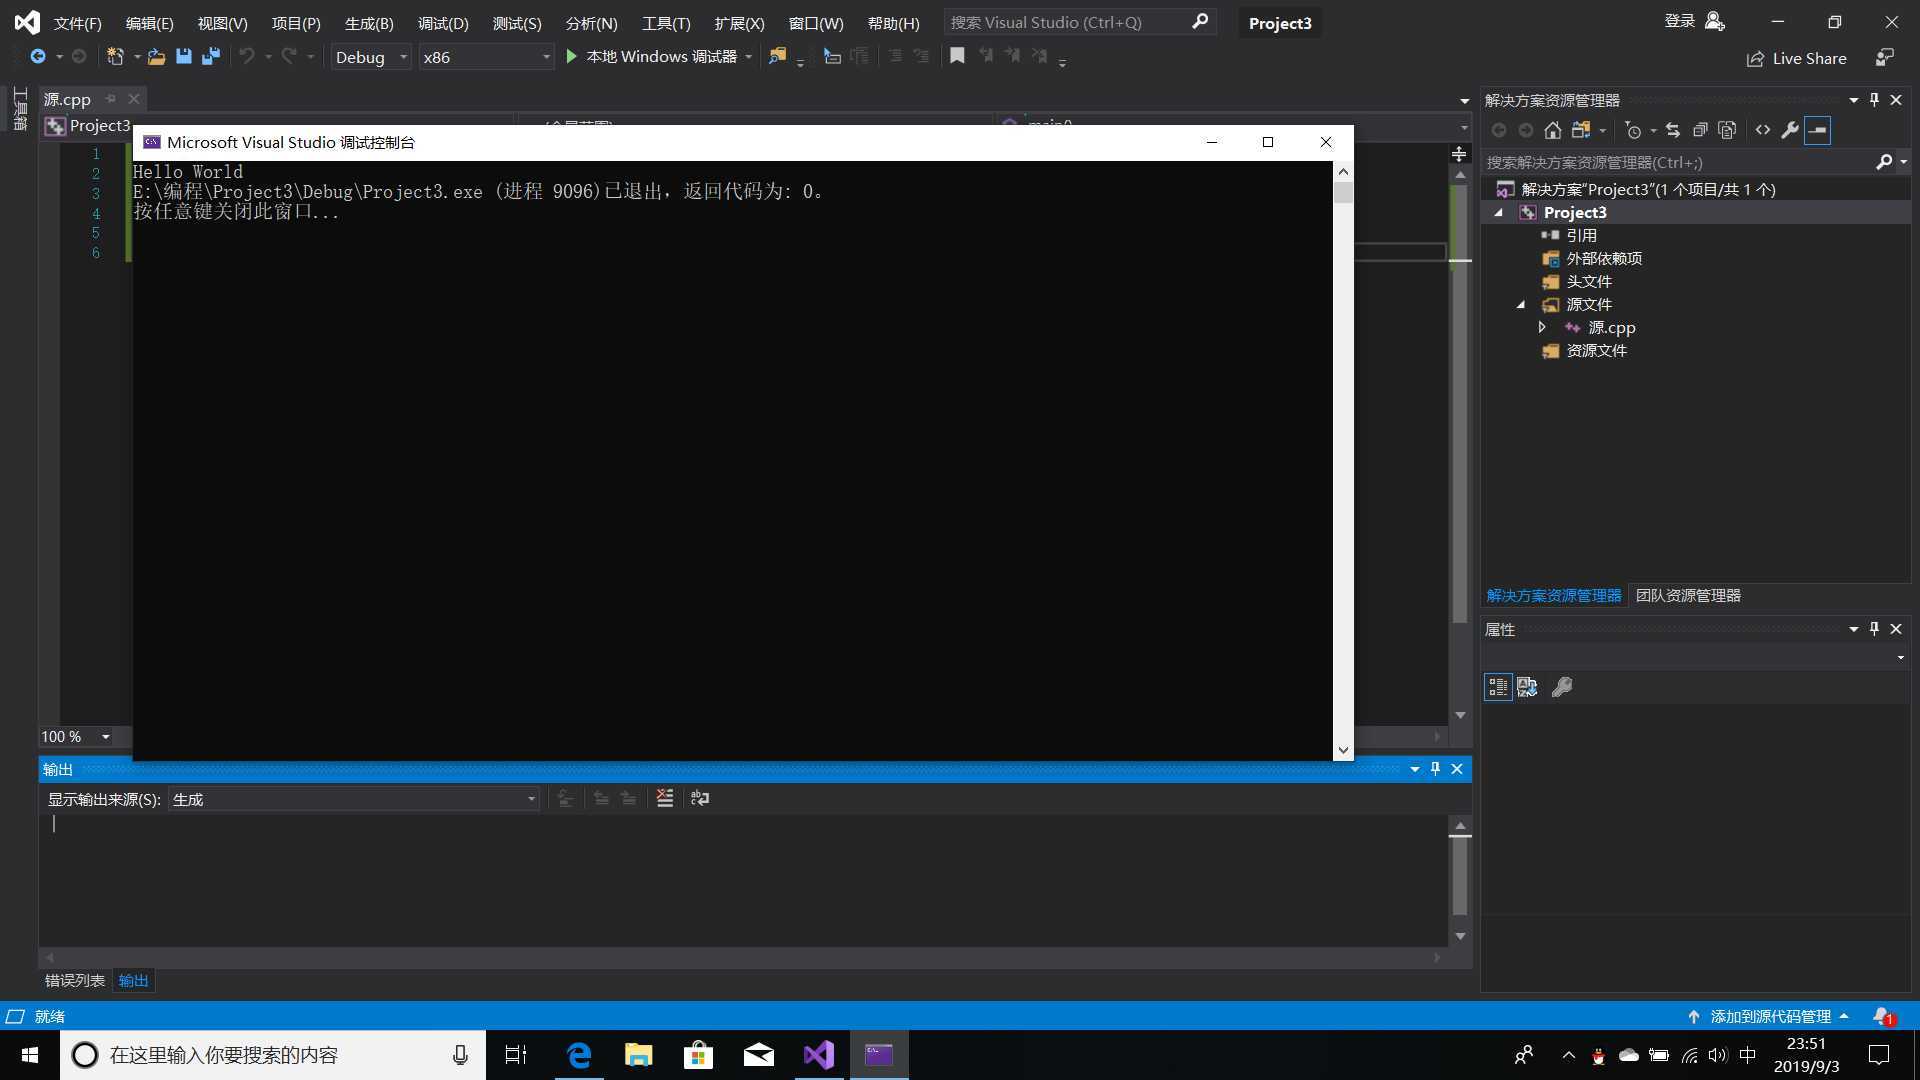Click the navigate backward arrow in main toolbar
Screen dimensions: 1920x1080
tap(38, 57)
